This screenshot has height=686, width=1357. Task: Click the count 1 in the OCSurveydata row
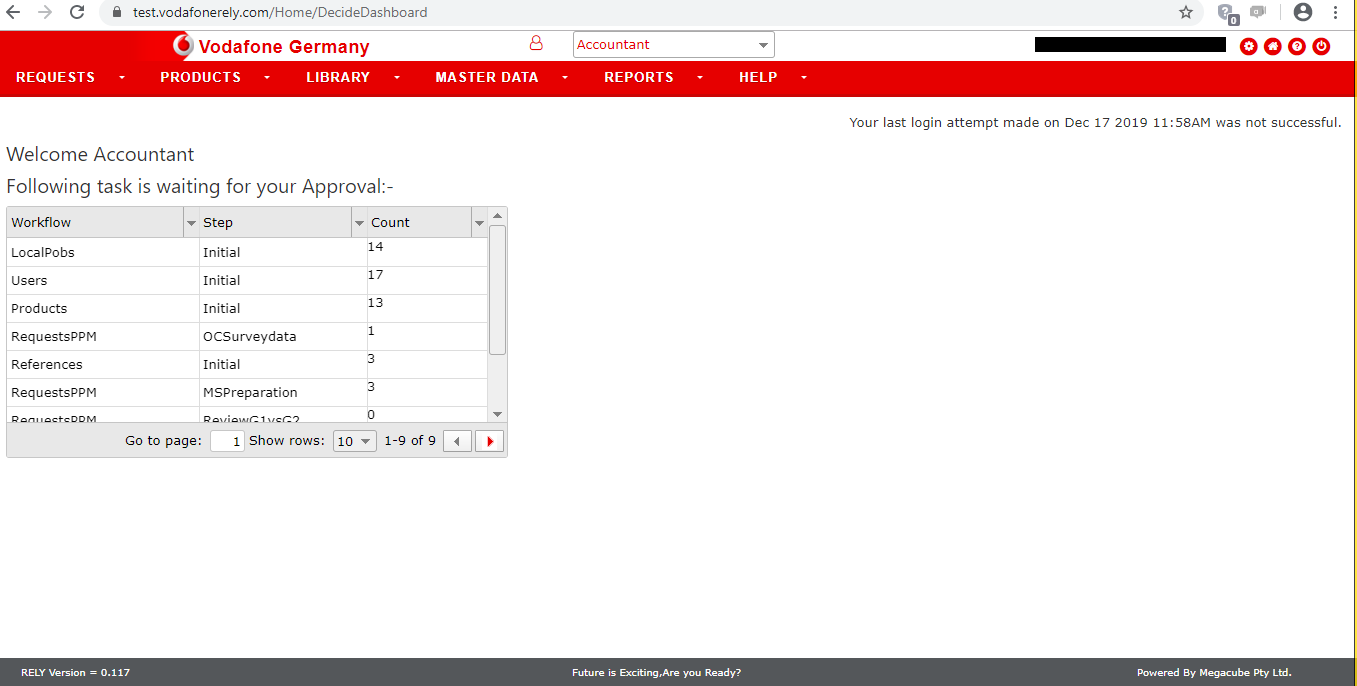point(372,330)
